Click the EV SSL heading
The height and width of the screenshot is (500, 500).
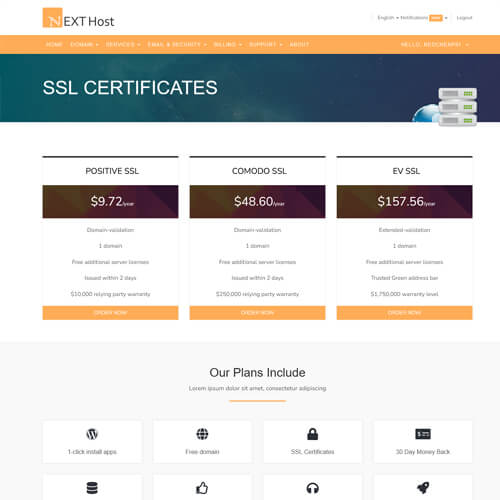pyautogui.click(x=406, y=171)
